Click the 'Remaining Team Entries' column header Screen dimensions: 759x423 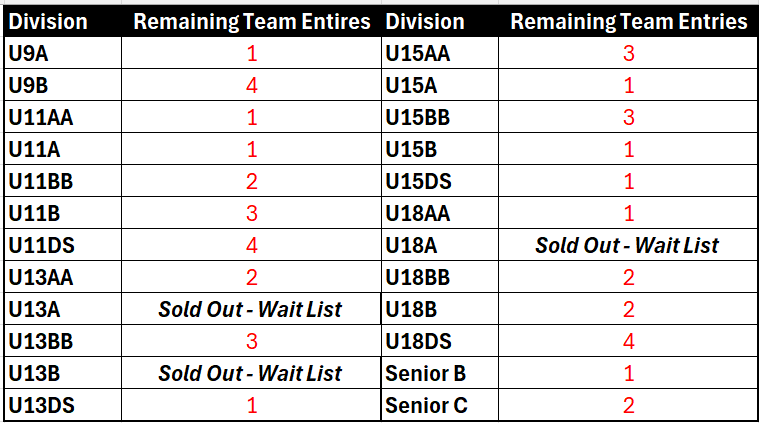627,21
